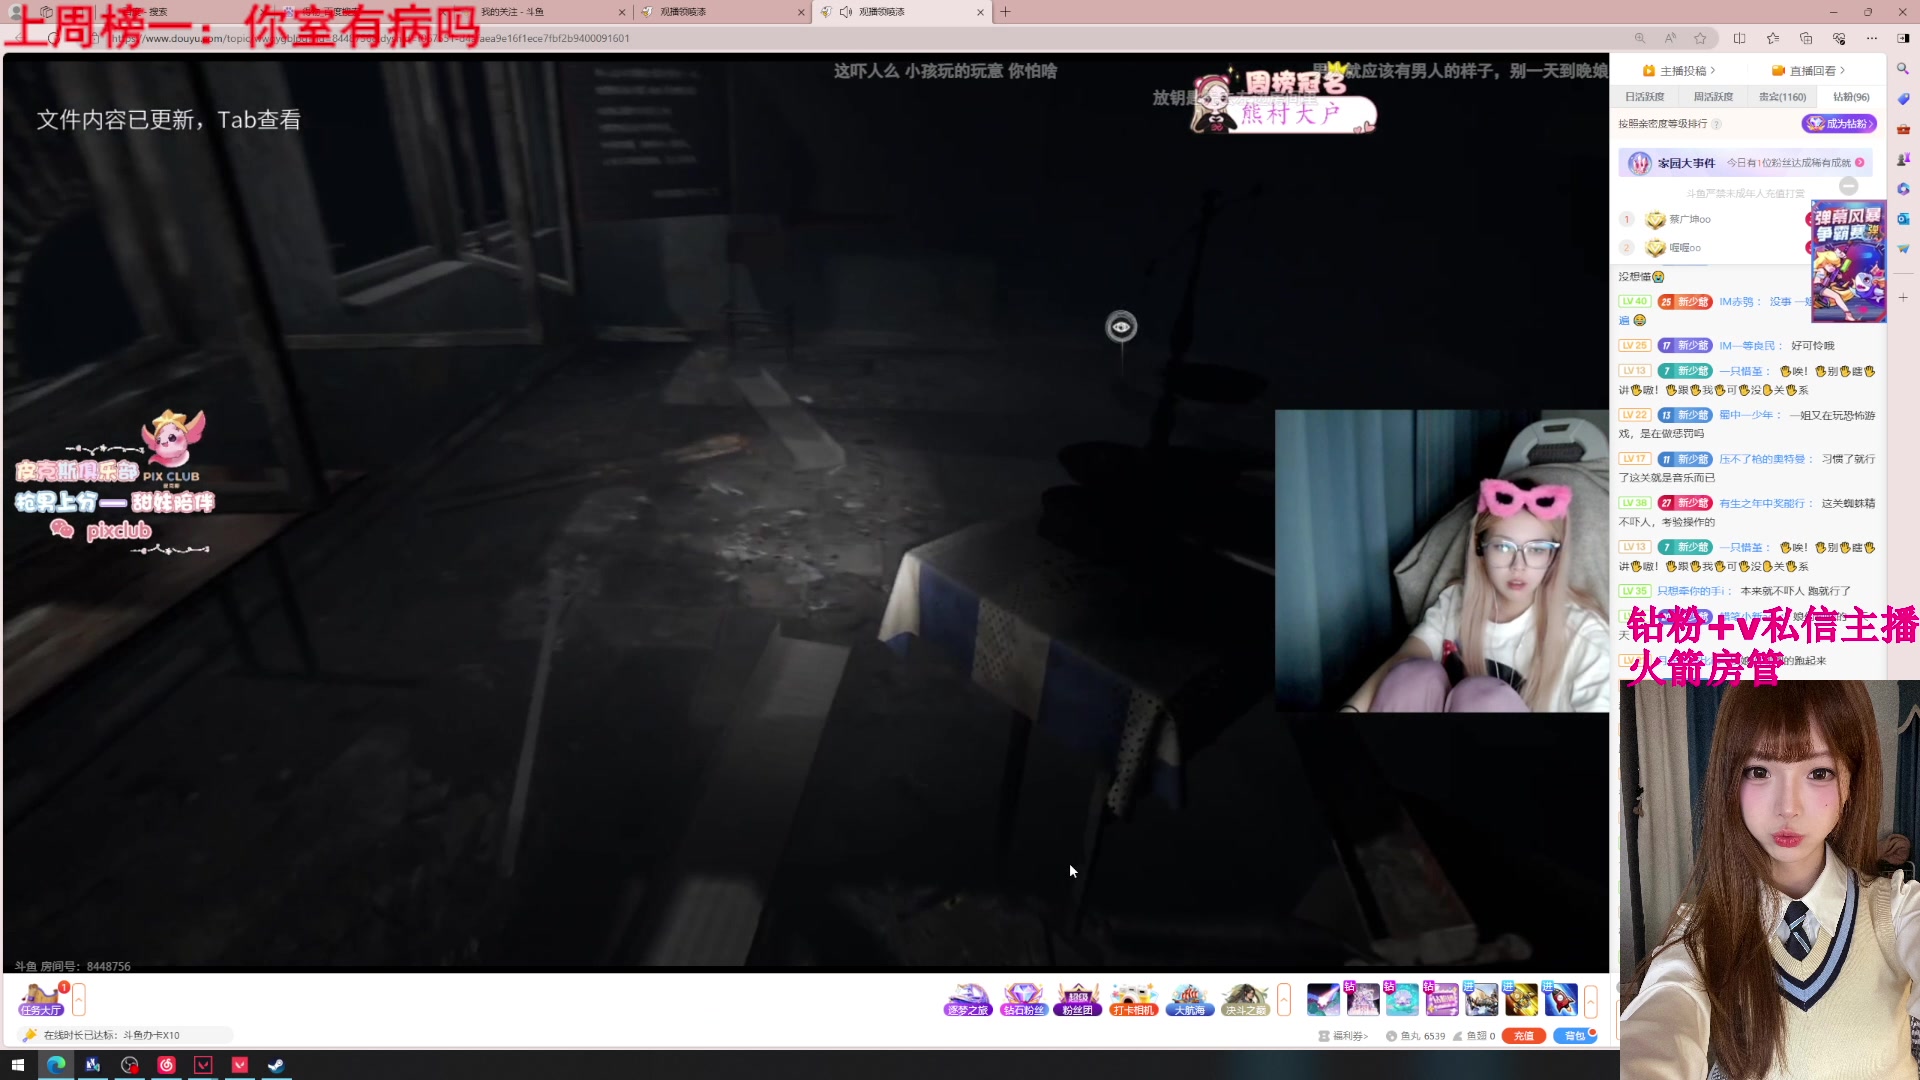Switch to the 日活跃度 tab

[x=1645, y=97]
